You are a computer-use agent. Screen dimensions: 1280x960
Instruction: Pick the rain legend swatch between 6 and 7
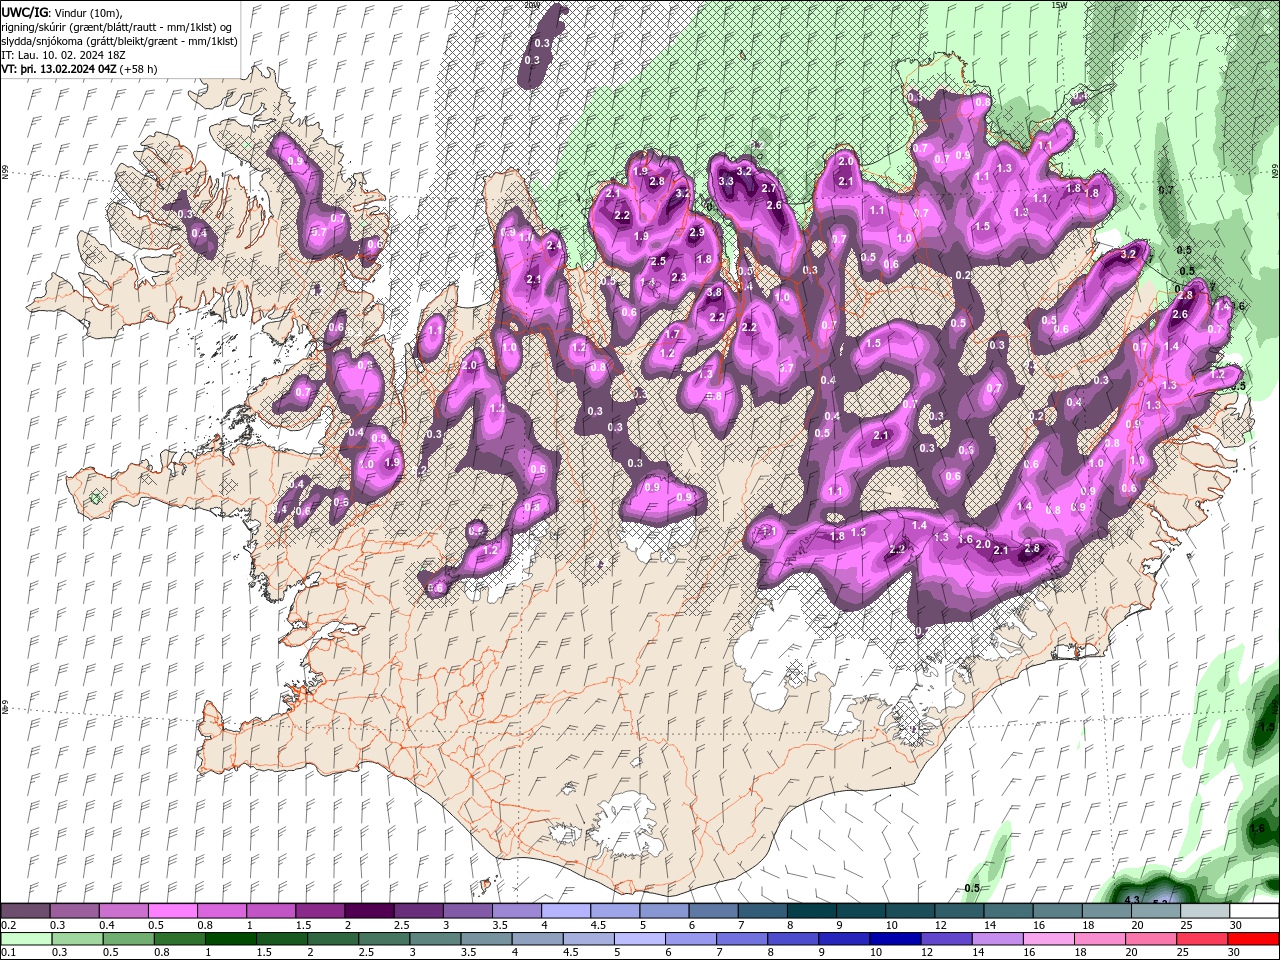(690, 939)
